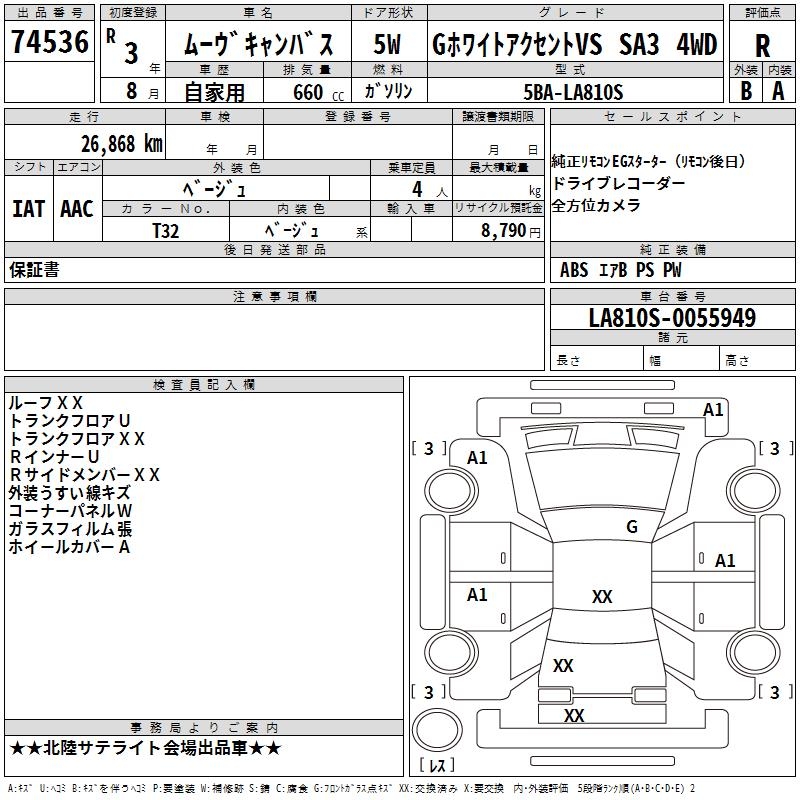Click equipment line ABS エアB PS PW

pyautogui.click(x=620, y=269)
